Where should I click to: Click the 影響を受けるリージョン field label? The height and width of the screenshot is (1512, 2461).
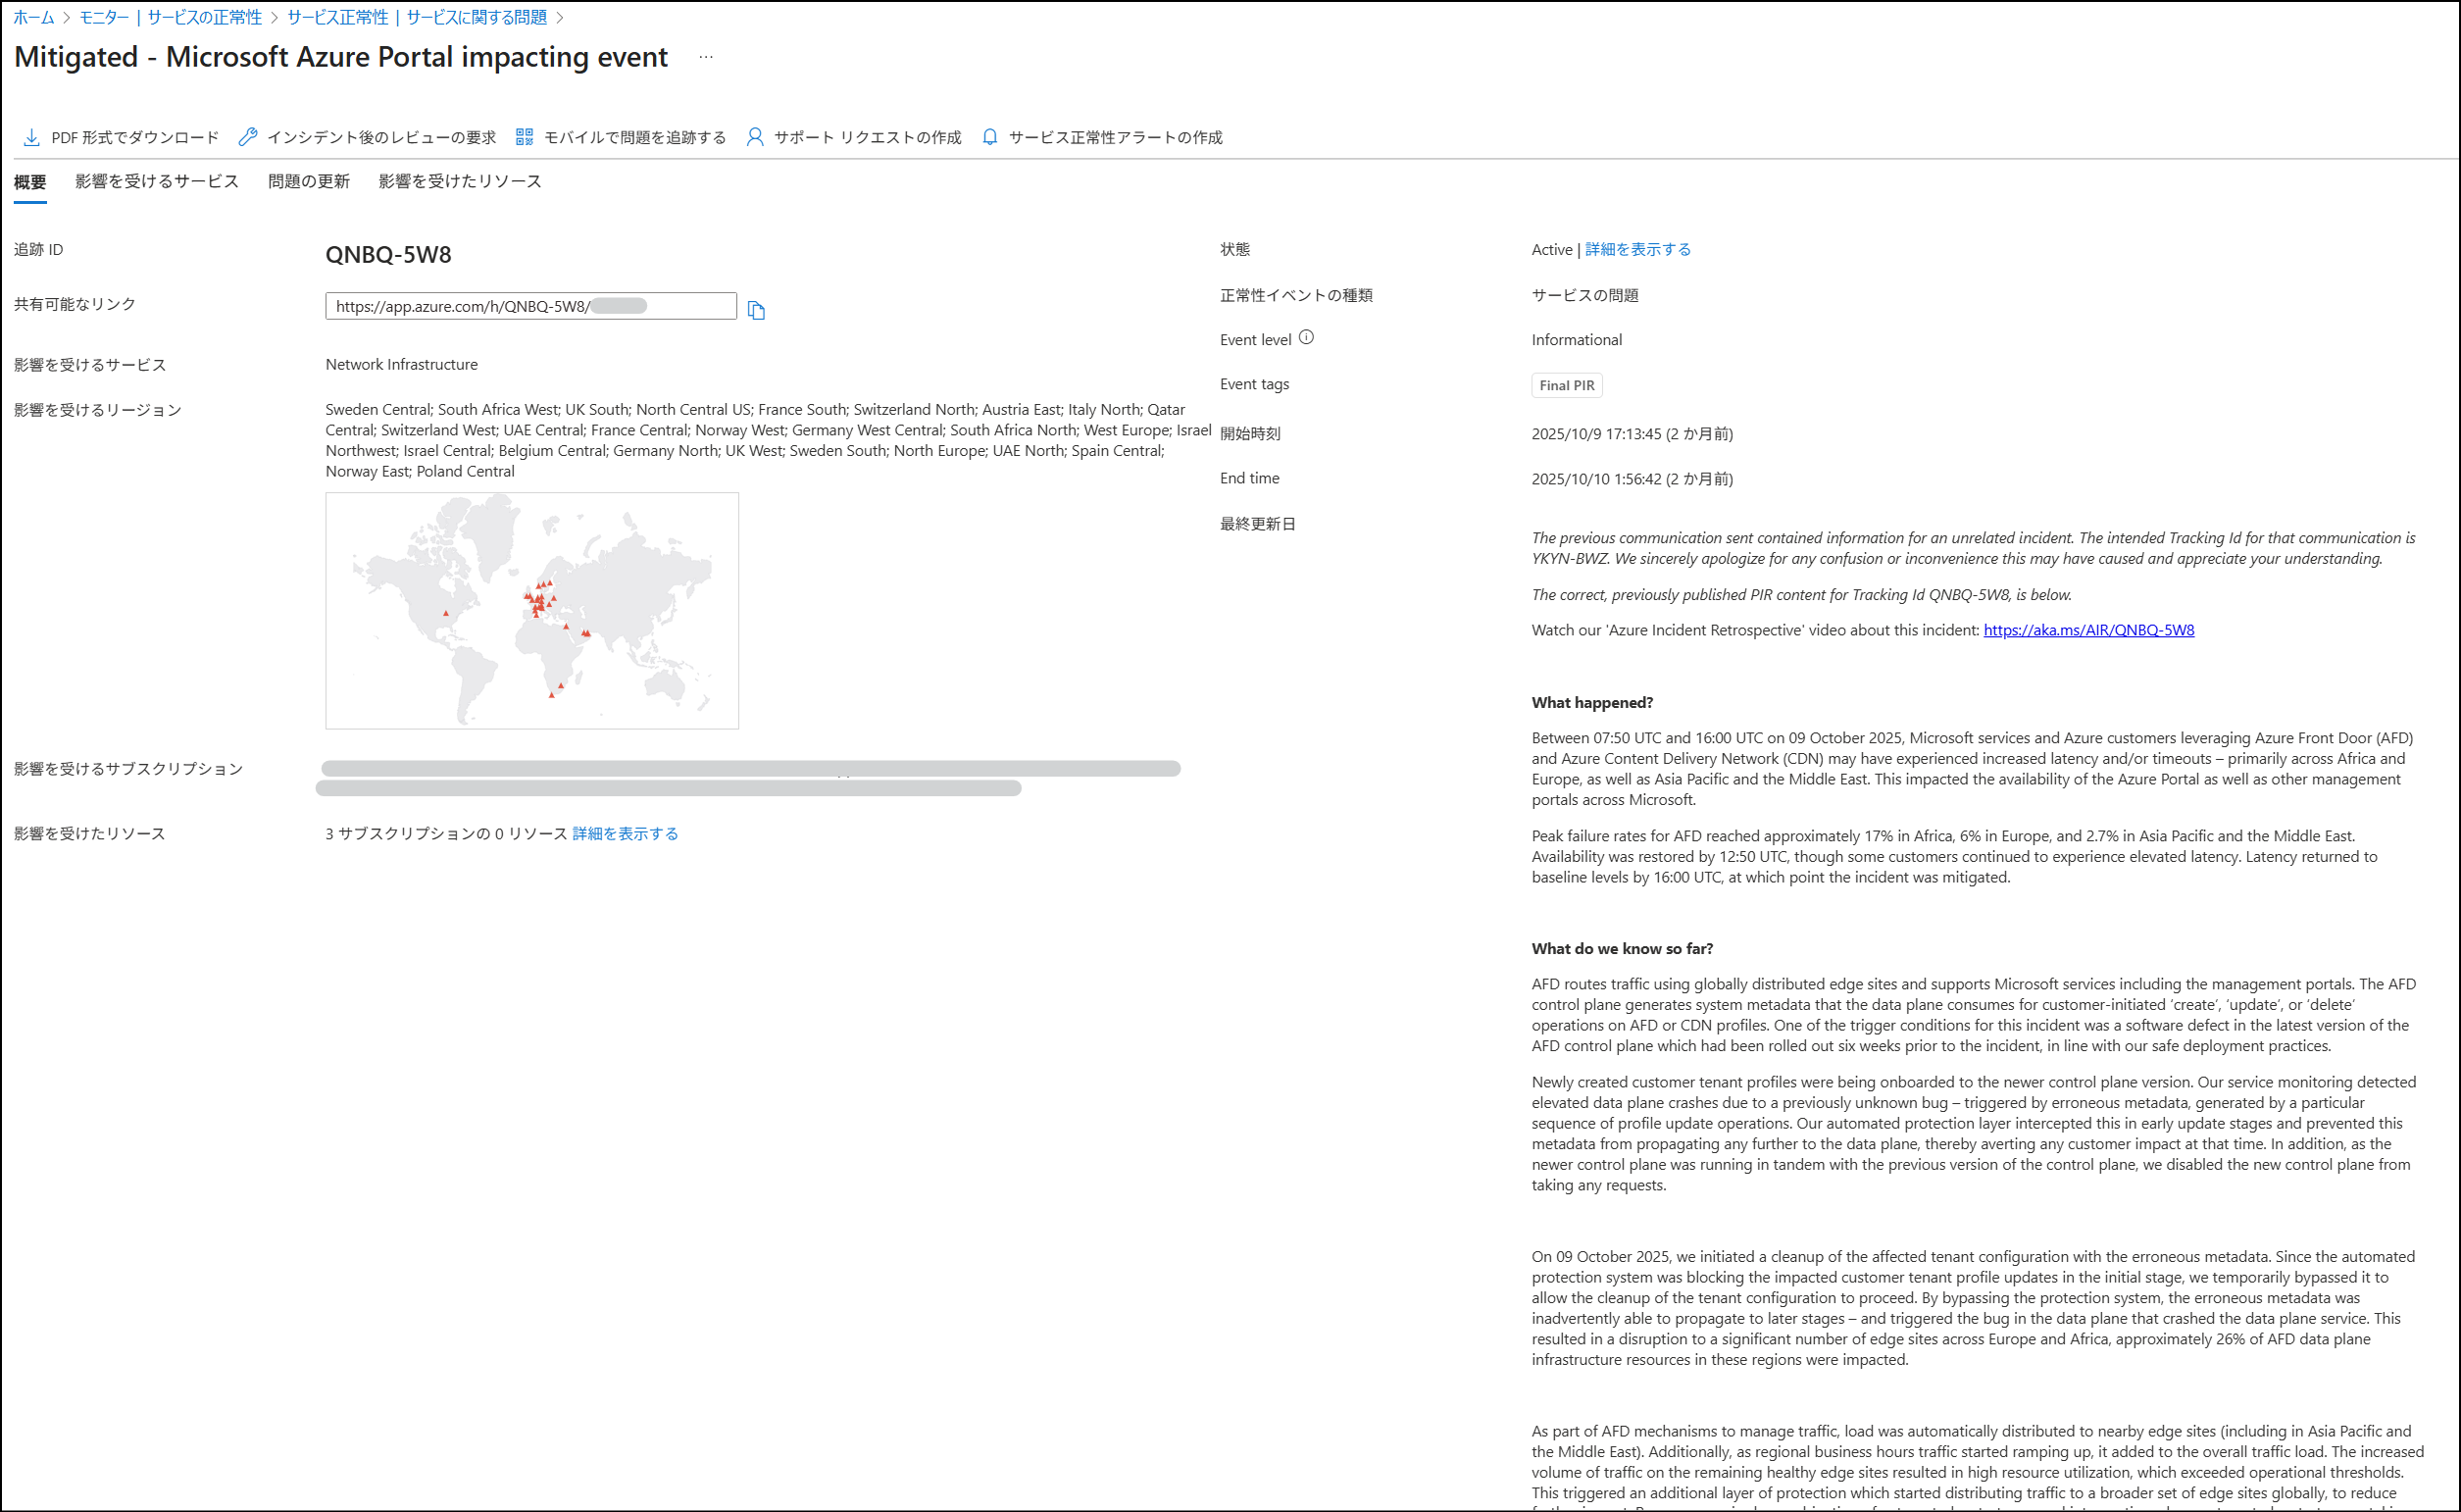(98, 410)
